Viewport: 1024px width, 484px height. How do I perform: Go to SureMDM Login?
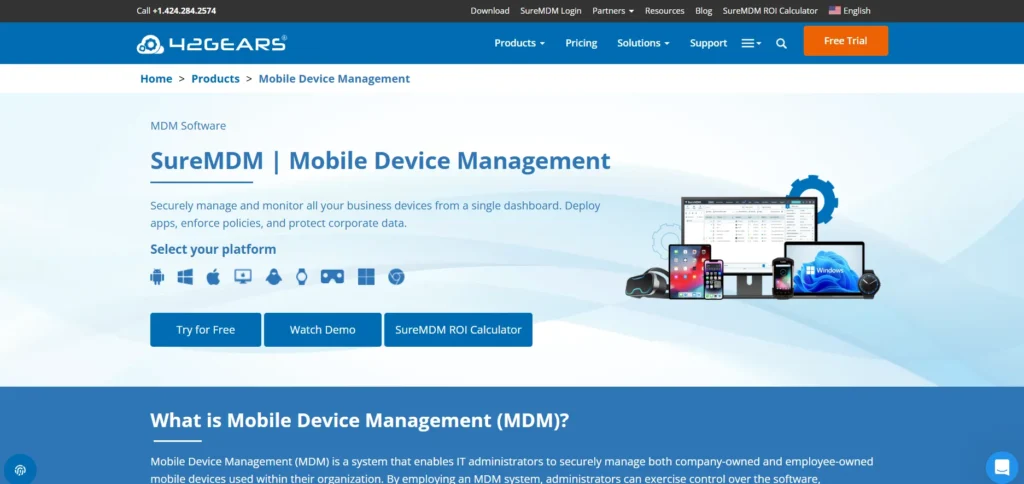[x=551, y=10]
